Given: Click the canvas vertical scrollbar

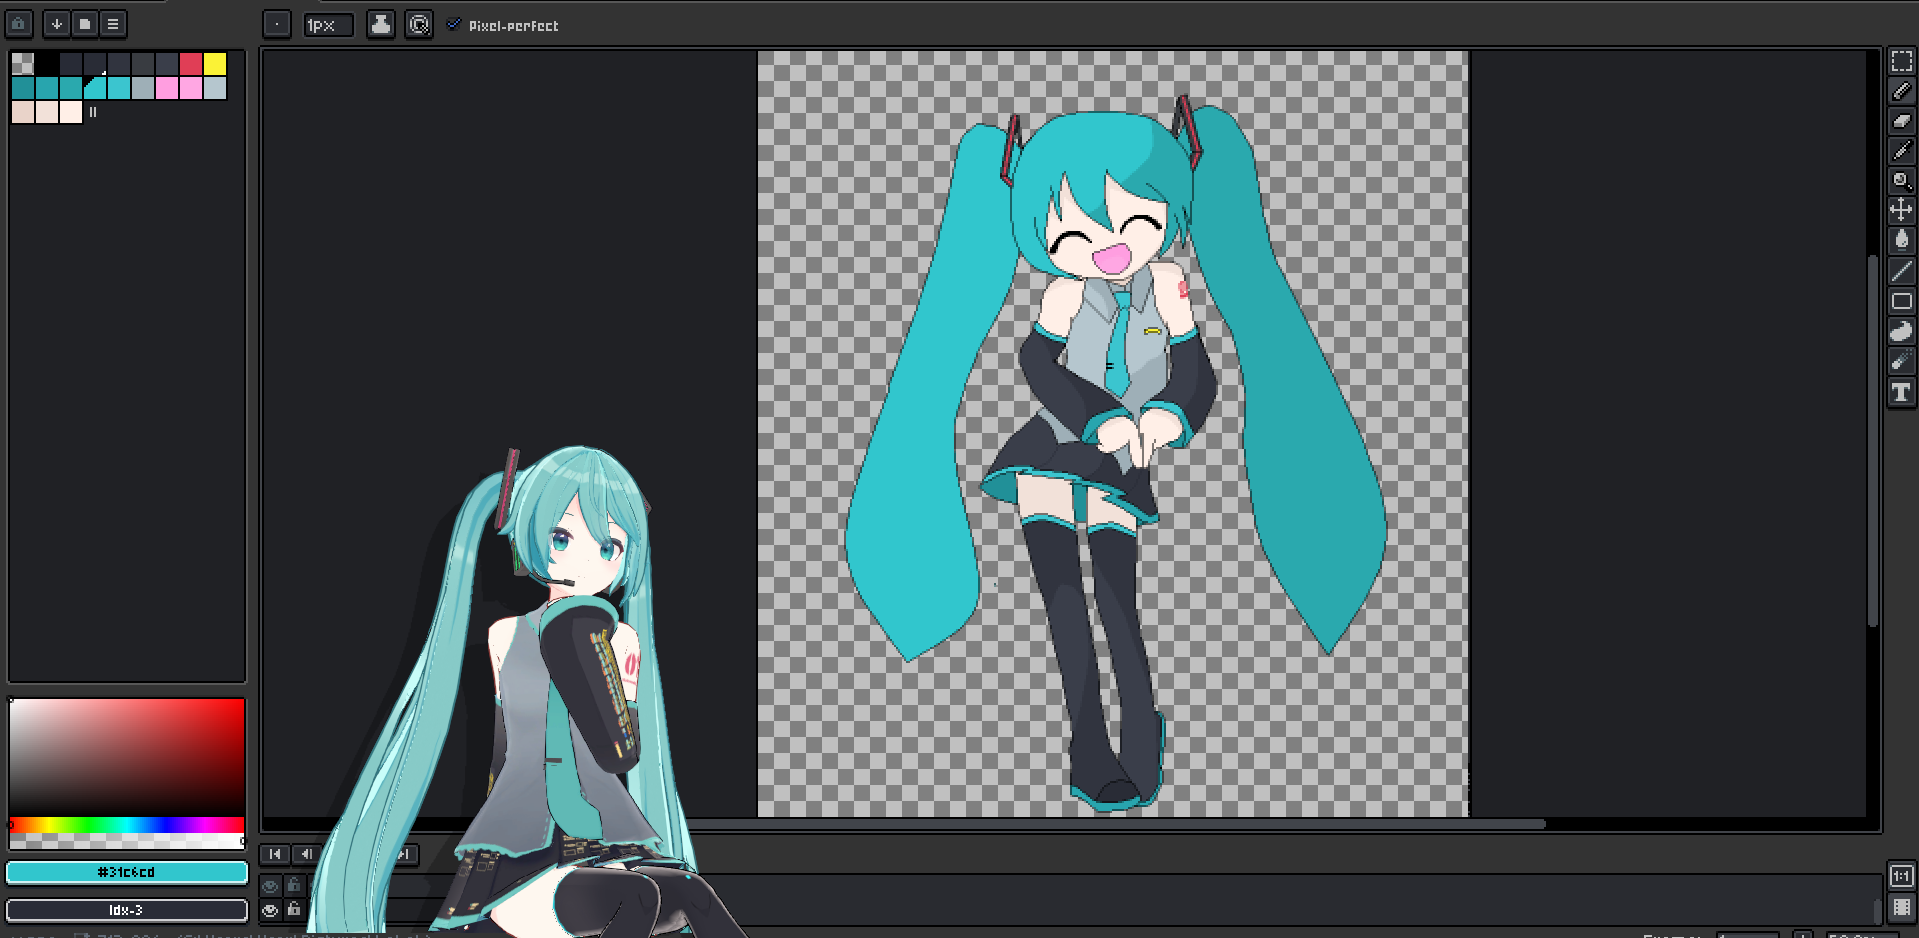Looking at the screenshot, I should [x=1873, y=441].
